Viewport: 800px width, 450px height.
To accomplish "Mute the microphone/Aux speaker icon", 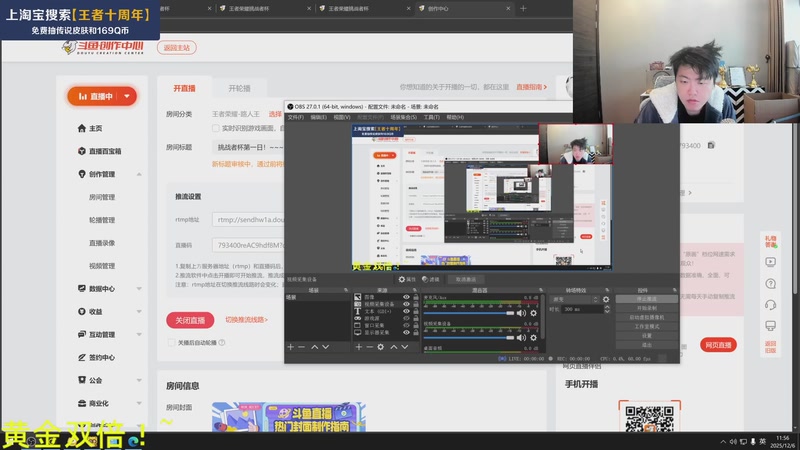I will (x=521, y=313).
